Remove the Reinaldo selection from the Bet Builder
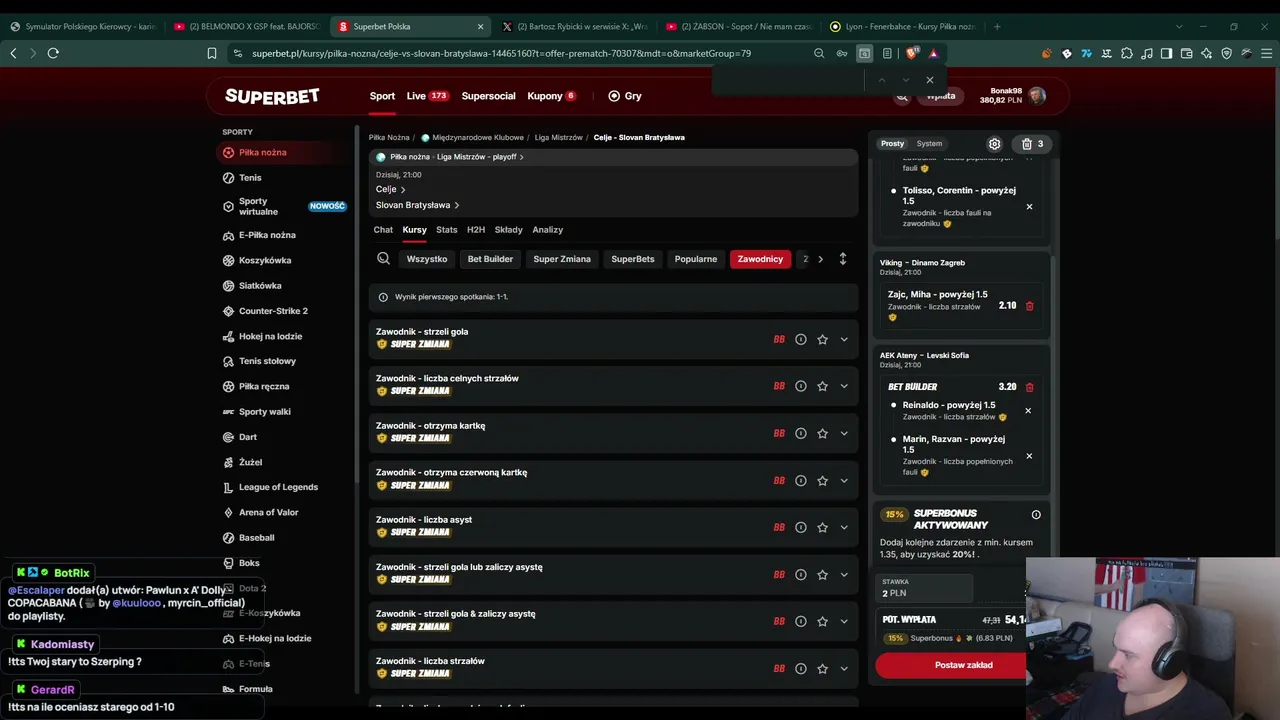Screen dimensions: 1280x720 (x=1028, y=411)
